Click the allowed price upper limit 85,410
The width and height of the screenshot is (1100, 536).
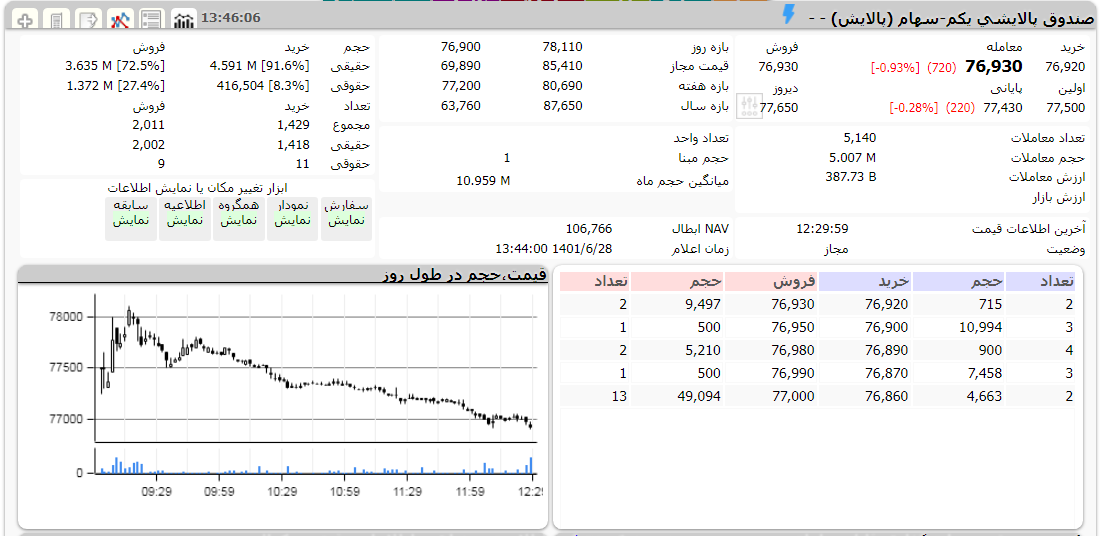tap(562, 67)
